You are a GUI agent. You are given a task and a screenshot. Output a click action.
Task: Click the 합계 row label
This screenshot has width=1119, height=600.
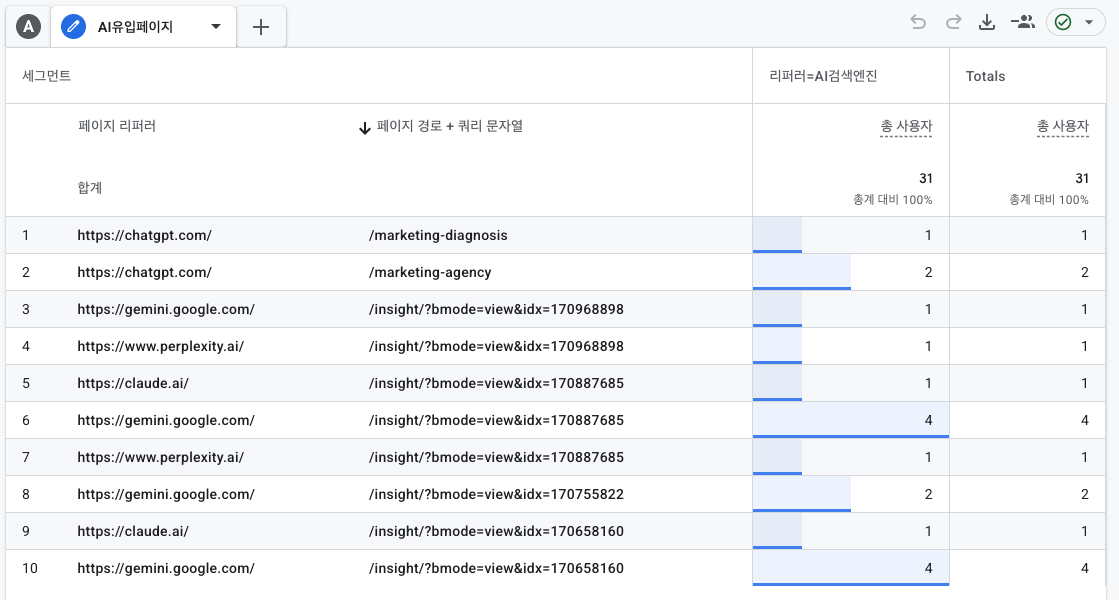90,188
